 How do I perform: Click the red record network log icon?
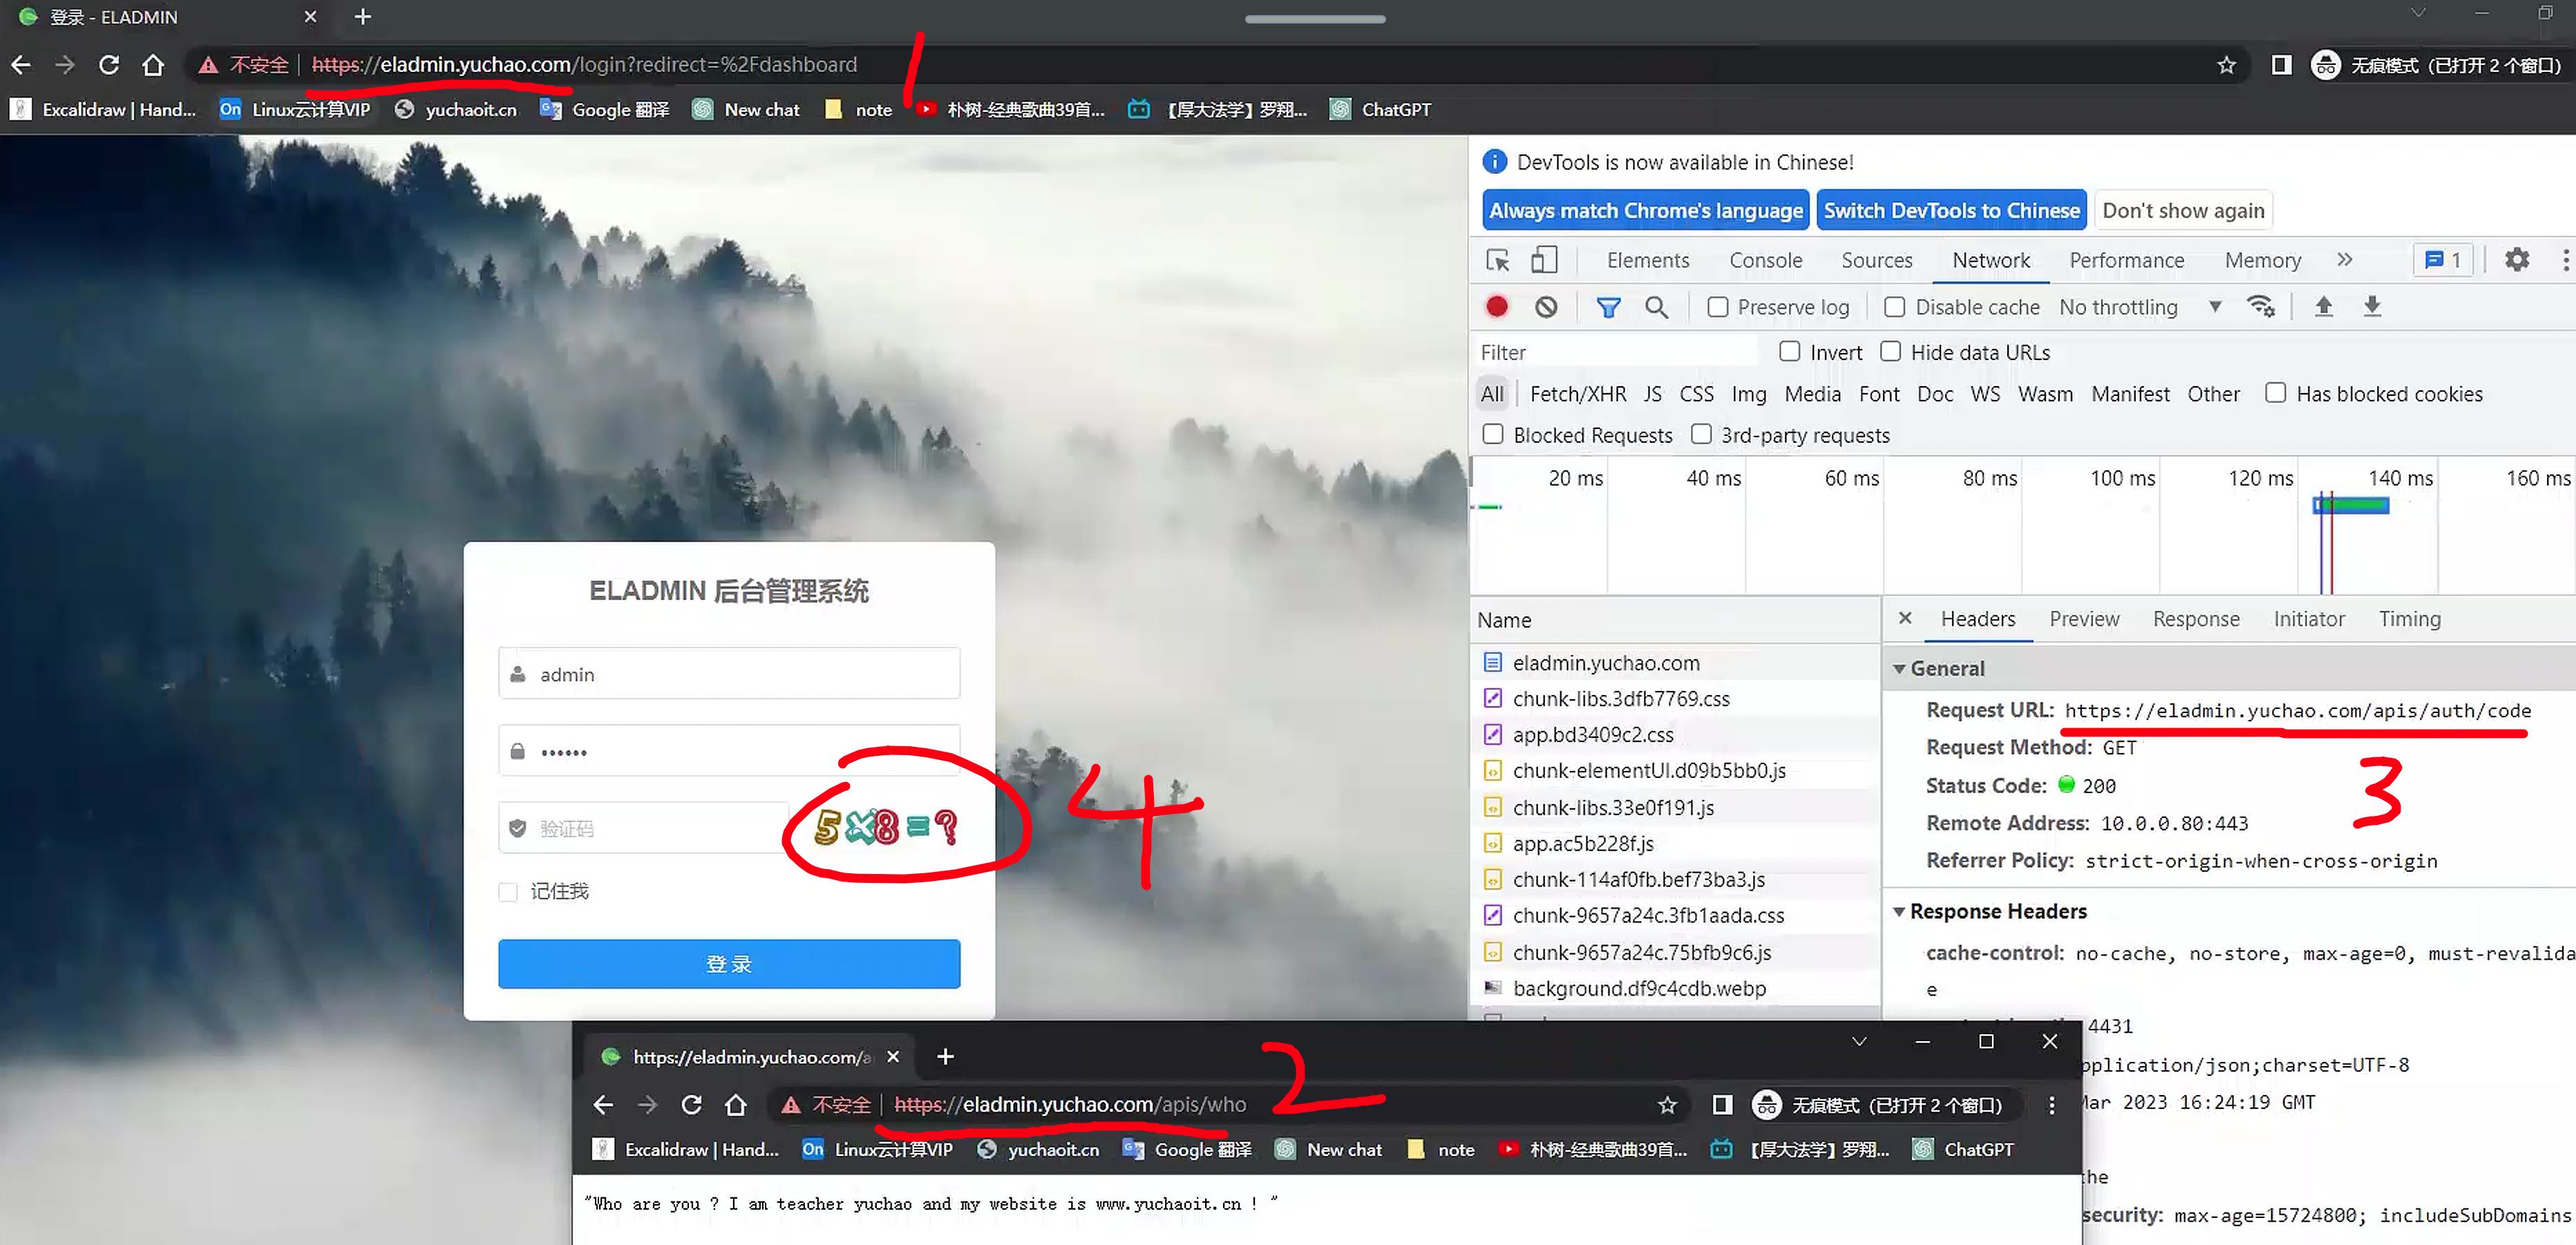coord(1496,307)
